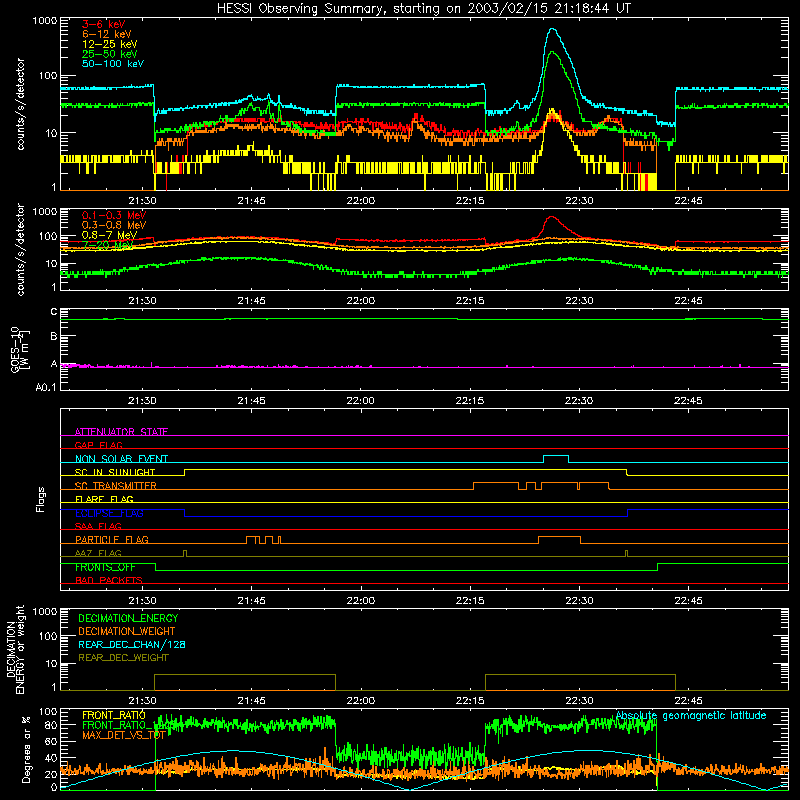Click the BAD_PACKETS flag label

[109, 580]
